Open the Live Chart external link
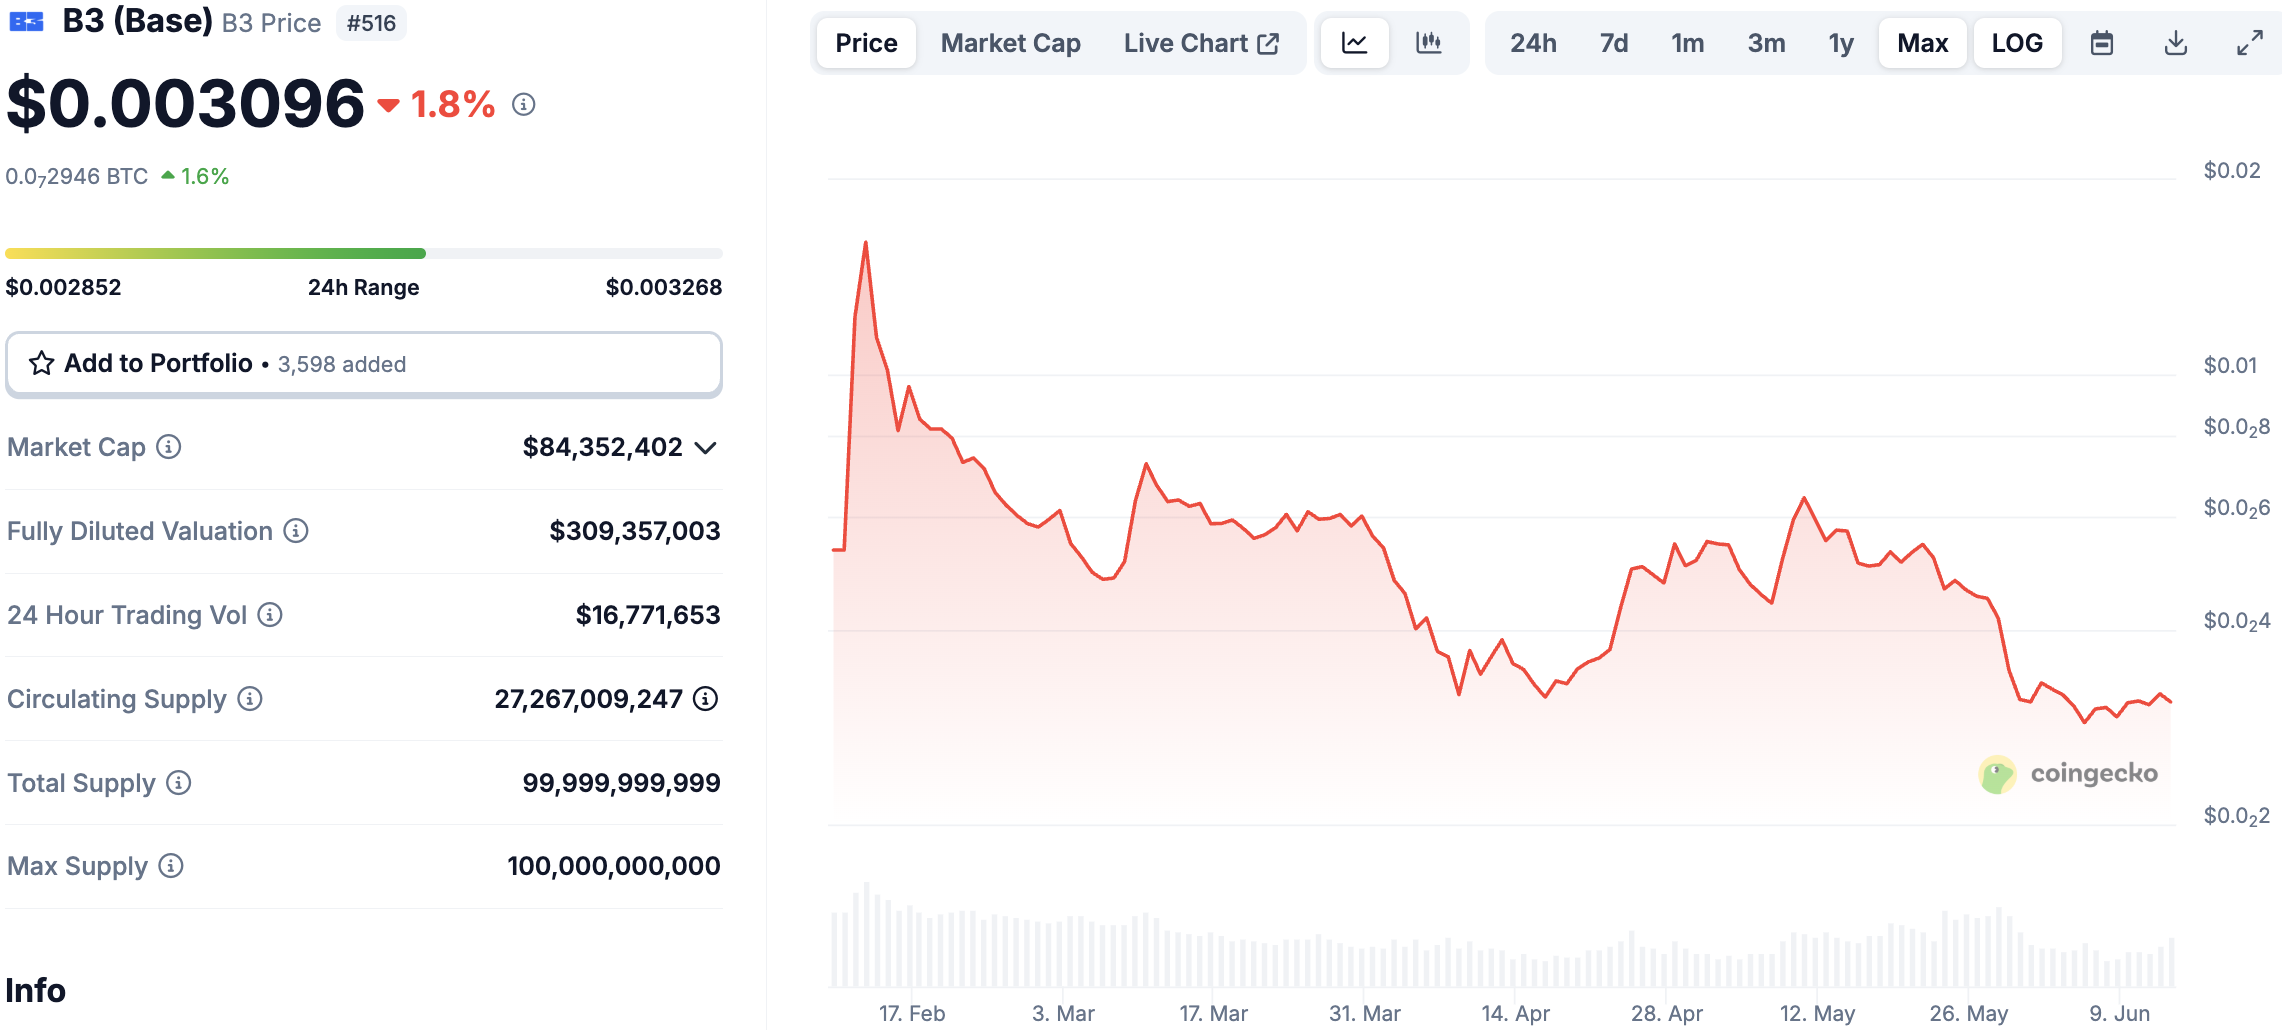 tap(1201, 43)
